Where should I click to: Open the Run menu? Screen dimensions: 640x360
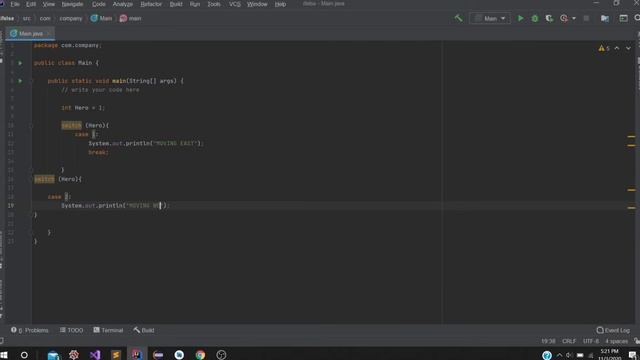pos(195,4)
